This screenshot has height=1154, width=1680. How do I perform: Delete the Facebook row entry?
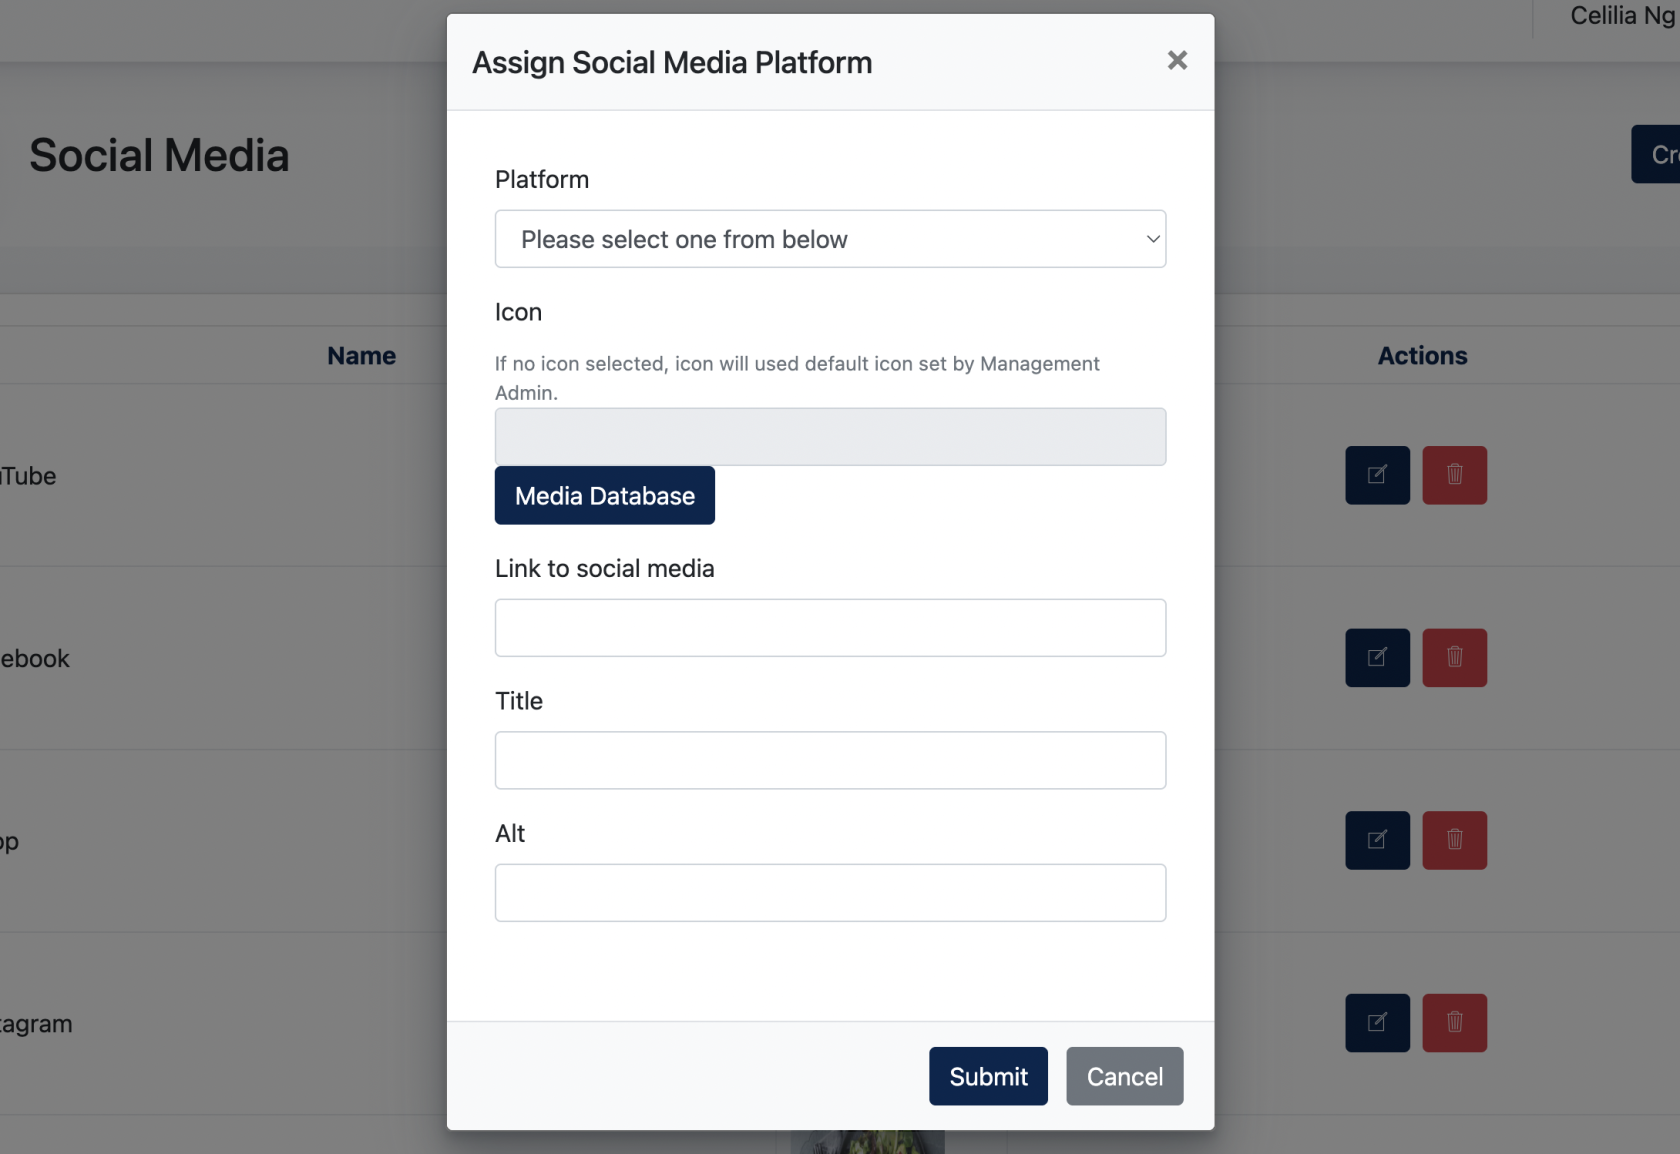1454,658
